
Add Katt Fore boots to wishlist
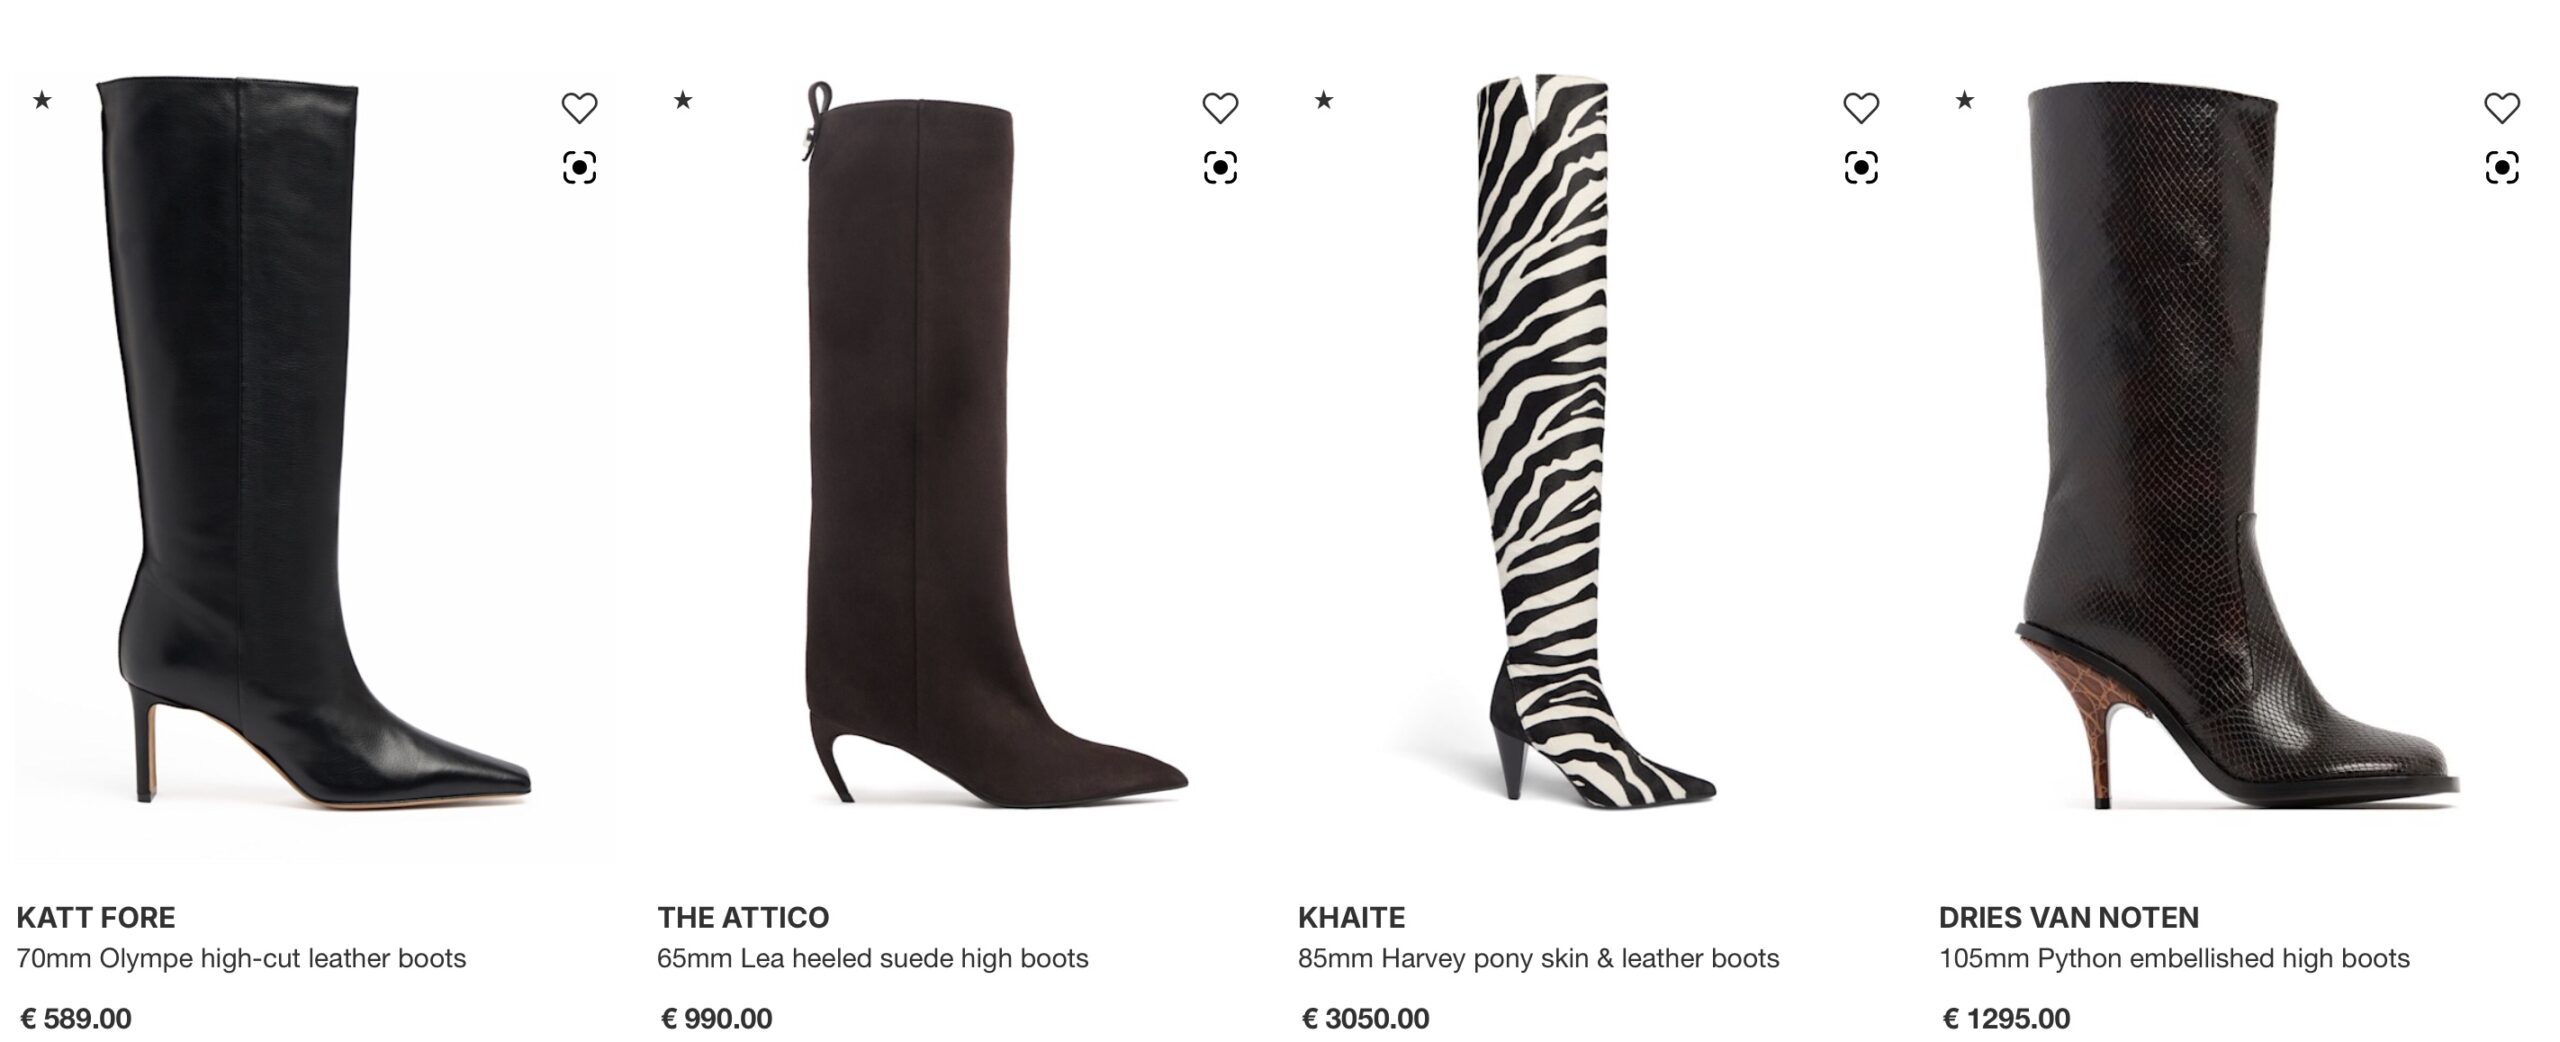pos(579,107)
